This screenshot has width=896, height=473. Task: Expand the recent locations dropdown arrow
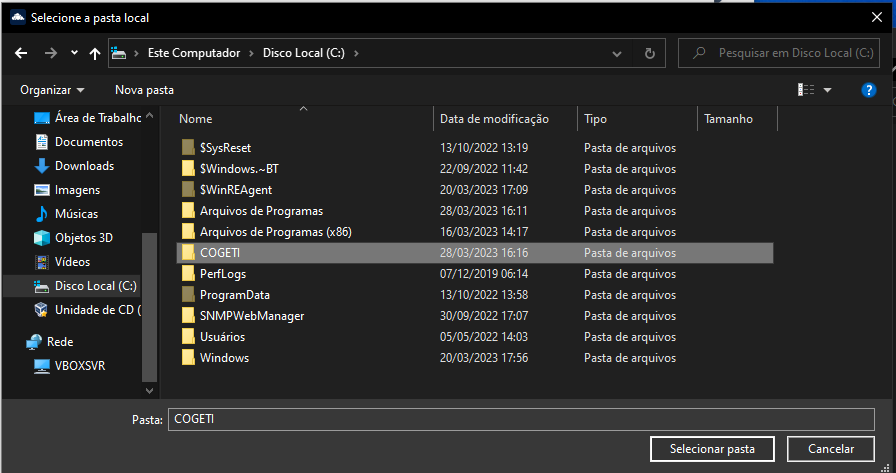coord(73,54)
